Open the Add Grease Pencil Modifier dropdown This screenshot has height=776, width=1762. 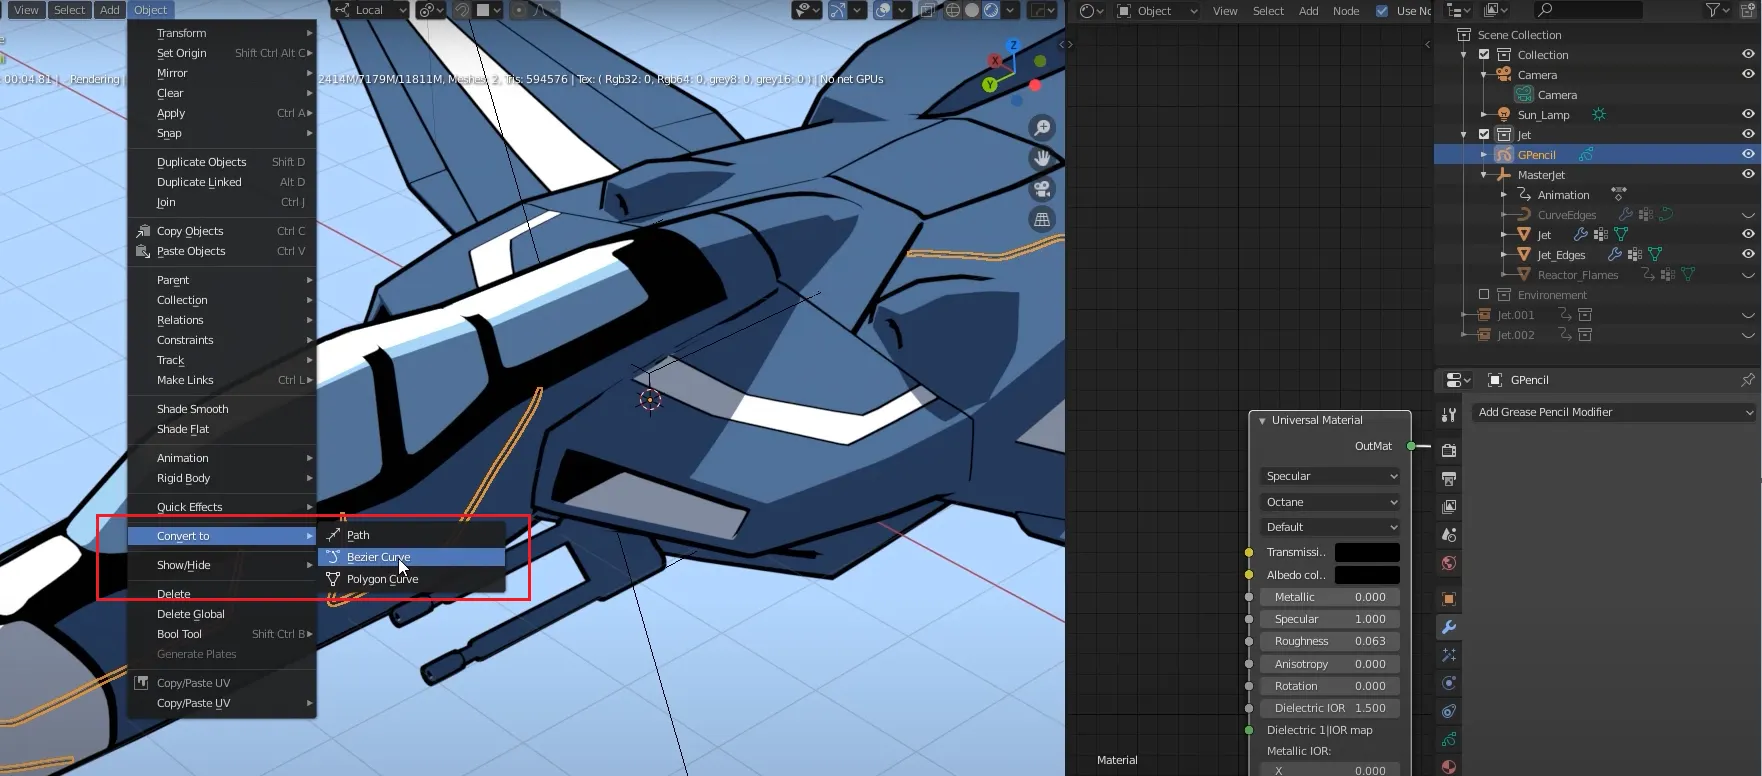click(x=1615, y=412)
